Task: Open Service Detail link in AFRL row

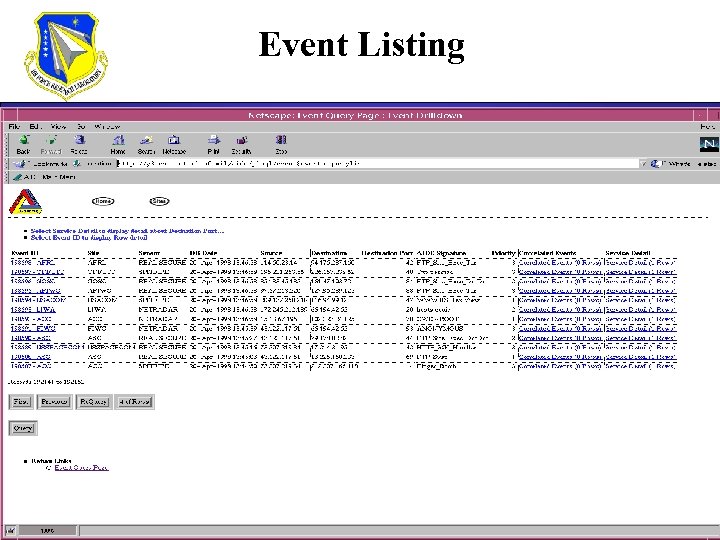Action: [641, 263]
